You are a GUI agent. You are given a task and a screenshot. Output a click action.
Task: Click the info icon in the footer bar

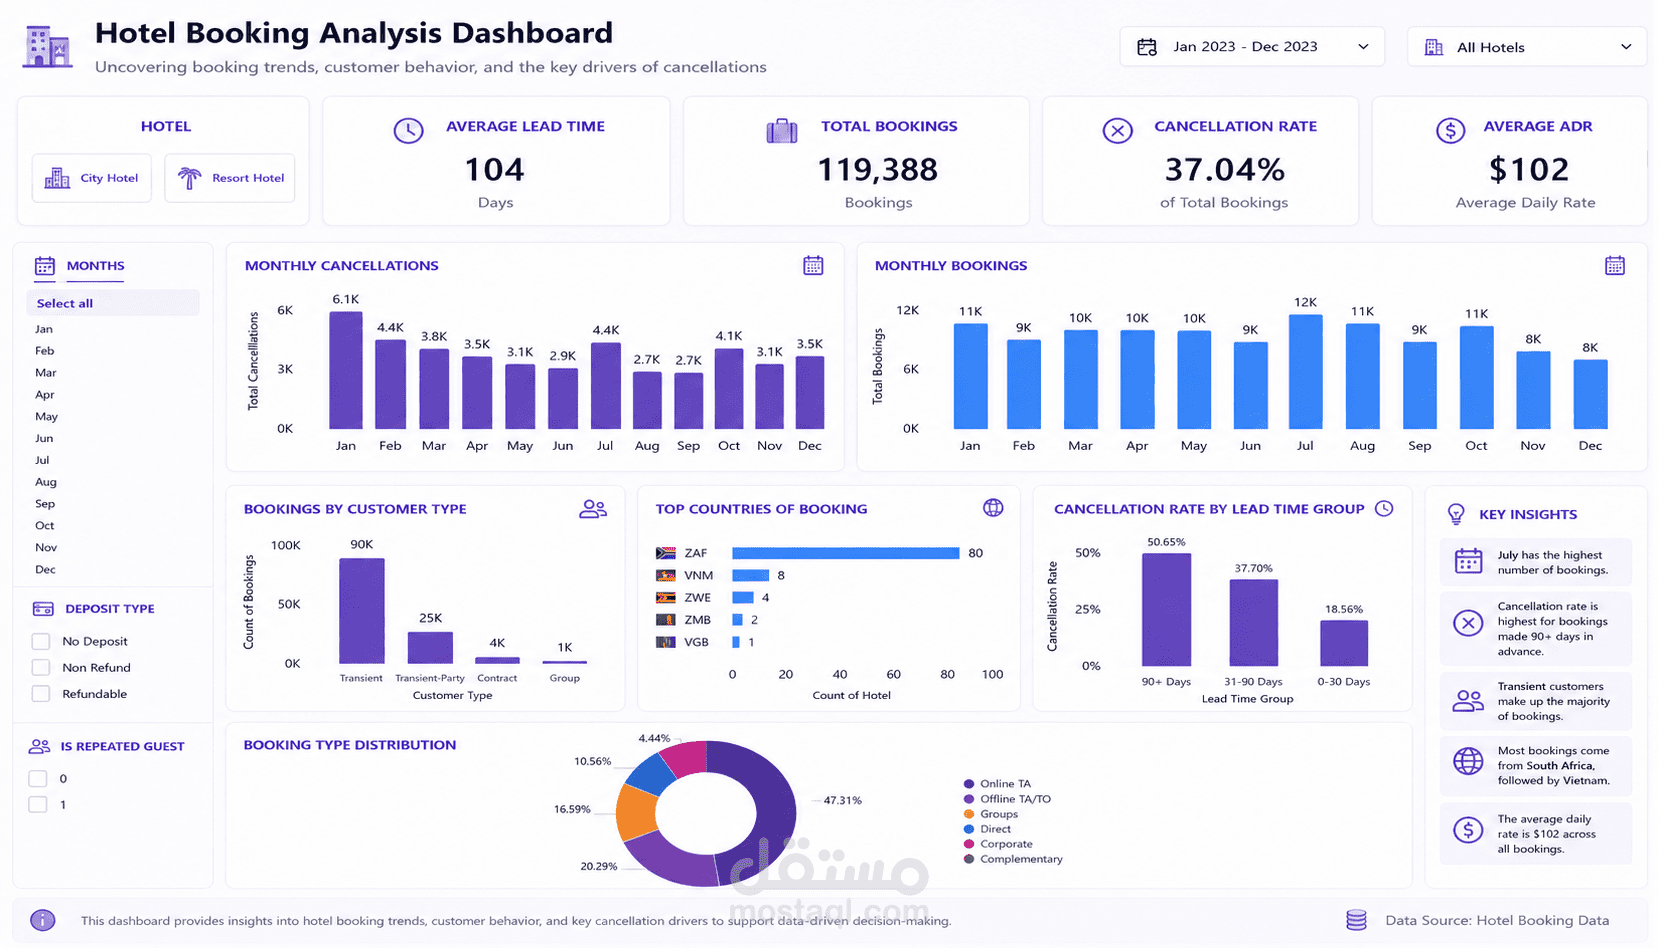[43, 920]
